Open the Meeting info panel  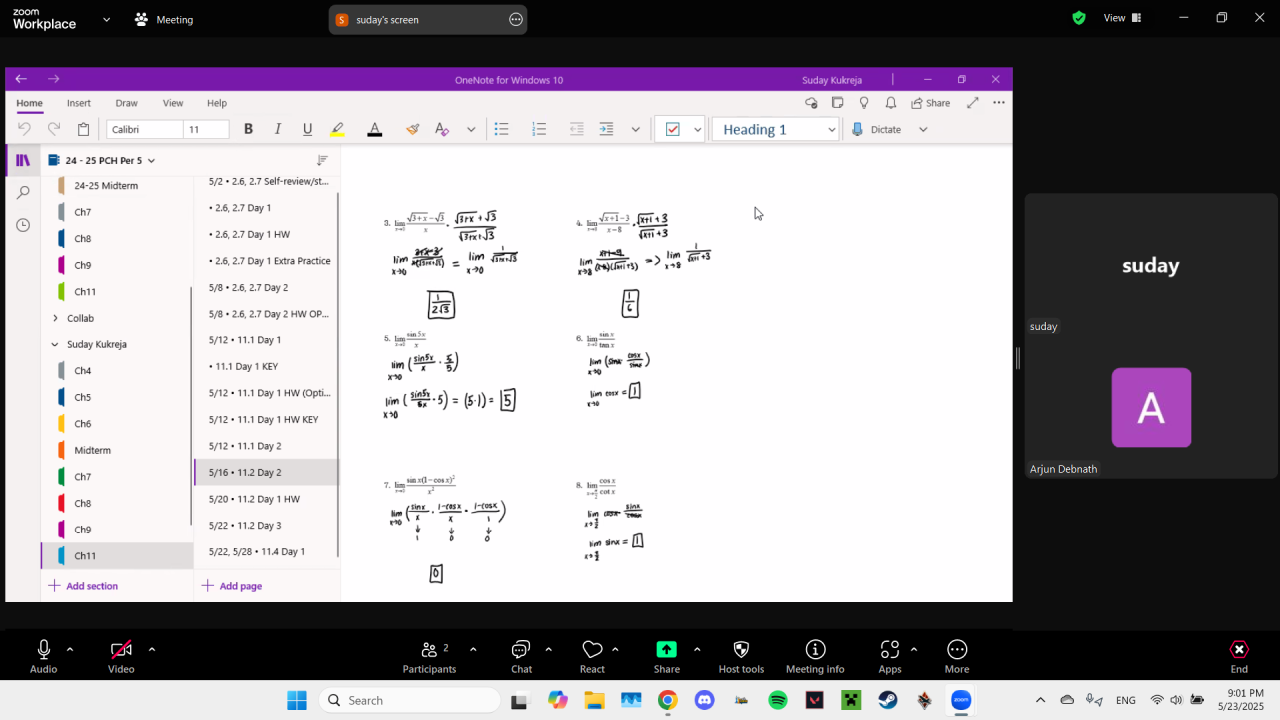815,651
